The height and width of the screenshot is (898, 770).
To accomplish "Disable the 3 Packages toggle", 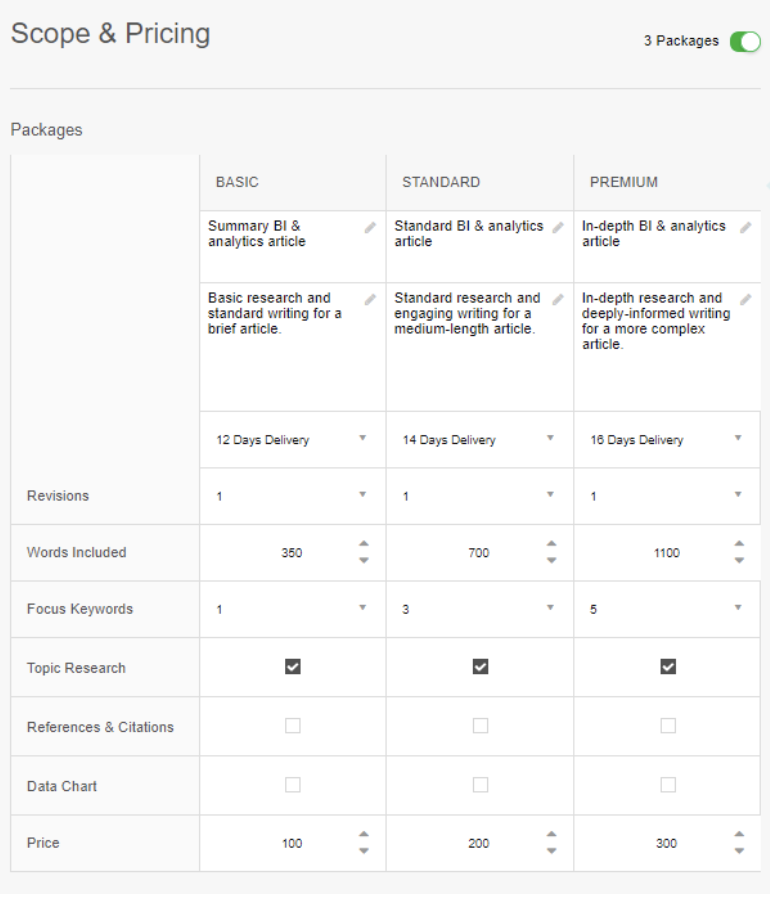I will tap(743, 41).
